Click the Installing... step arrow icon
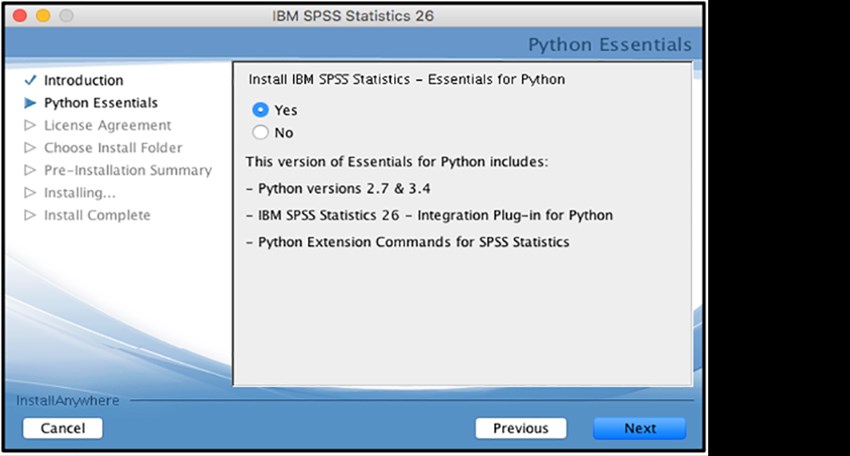Screen dimensions: 850x456 (x=30, y=192)
